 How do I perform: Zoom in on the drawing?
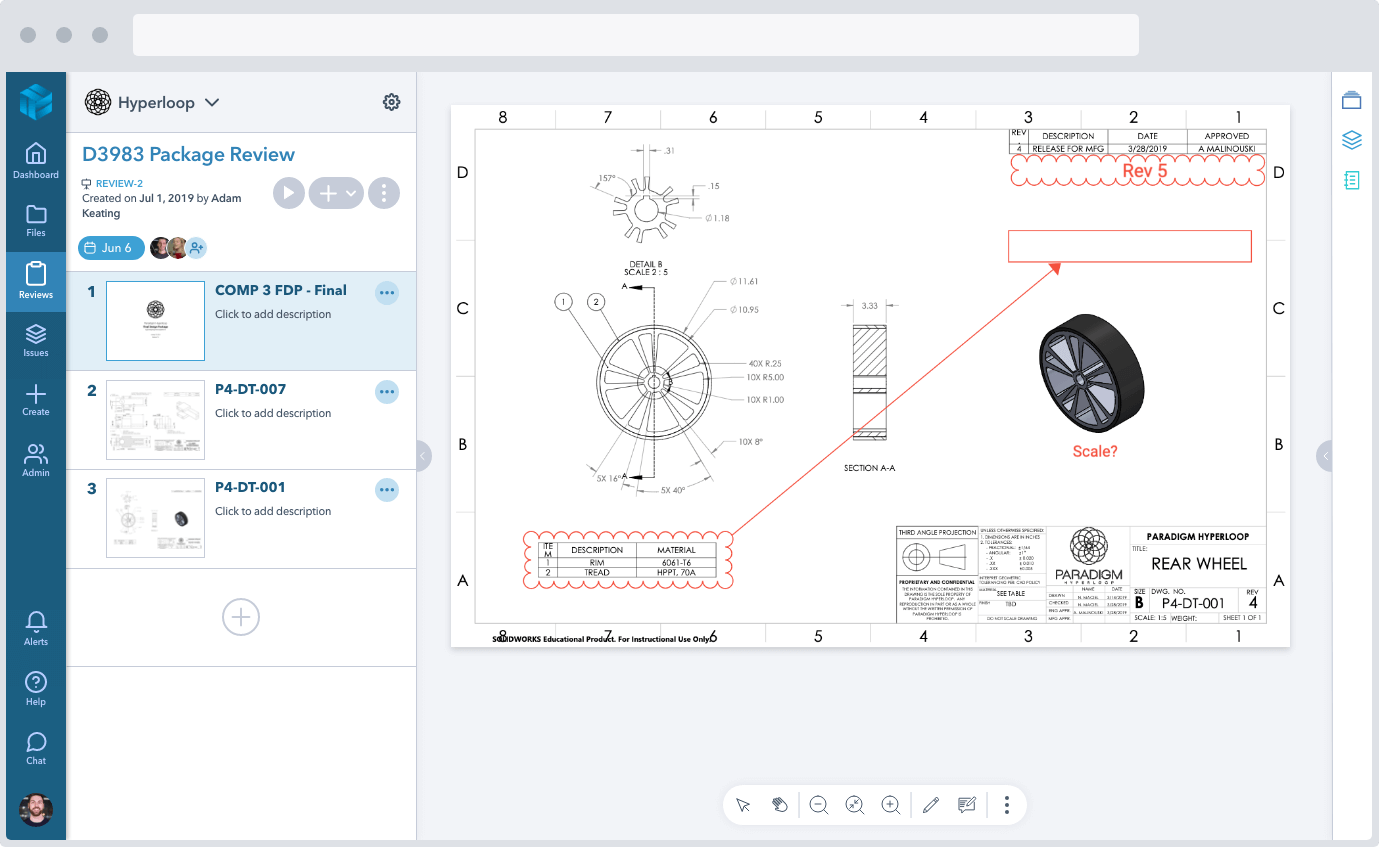(890, 805)
